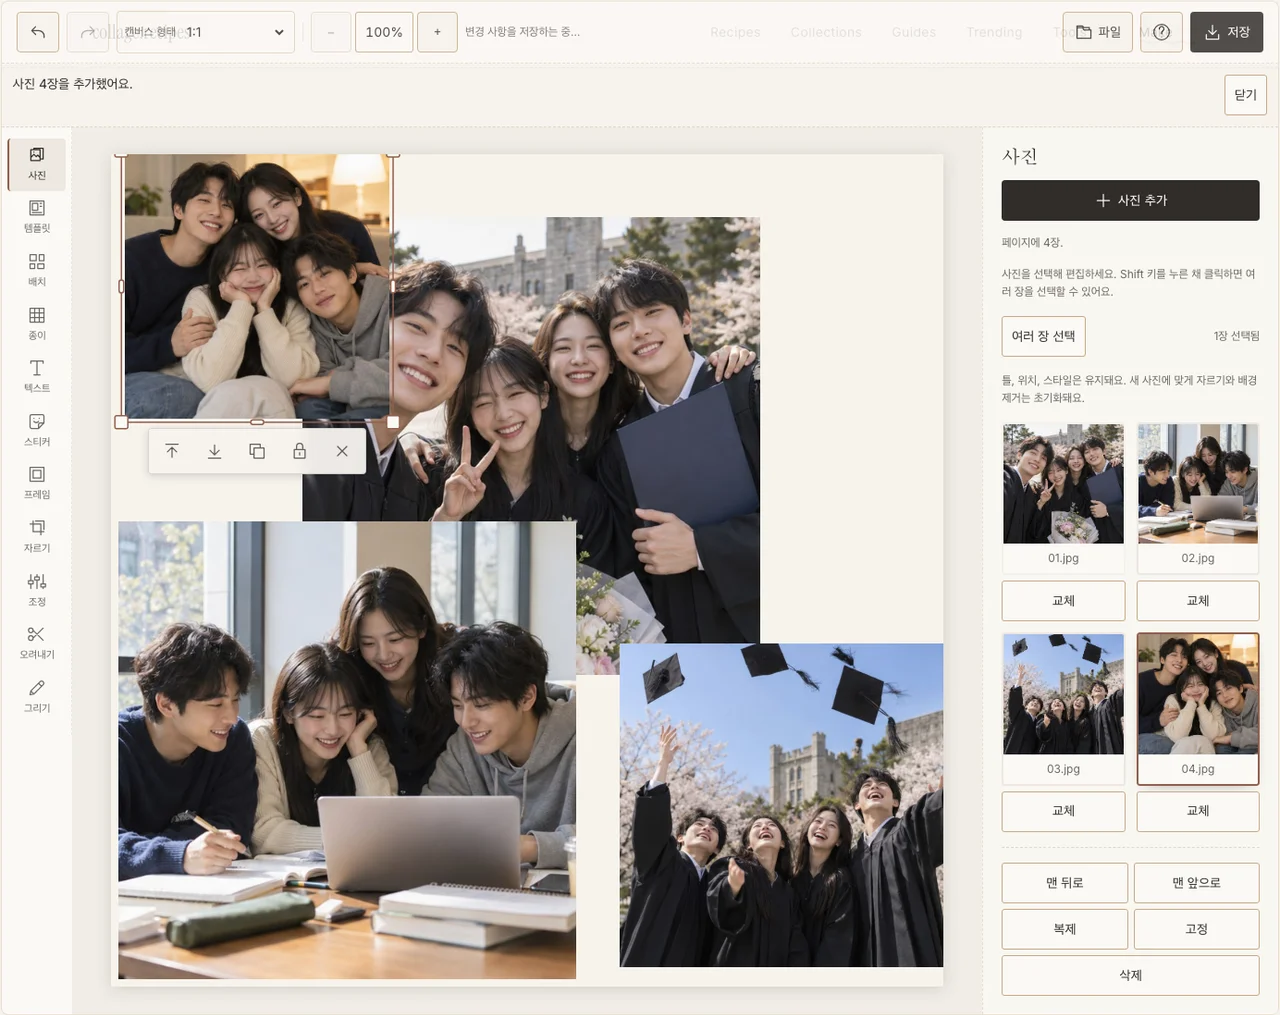Click the 사진 추가 add photo button

pos(1131,200)
